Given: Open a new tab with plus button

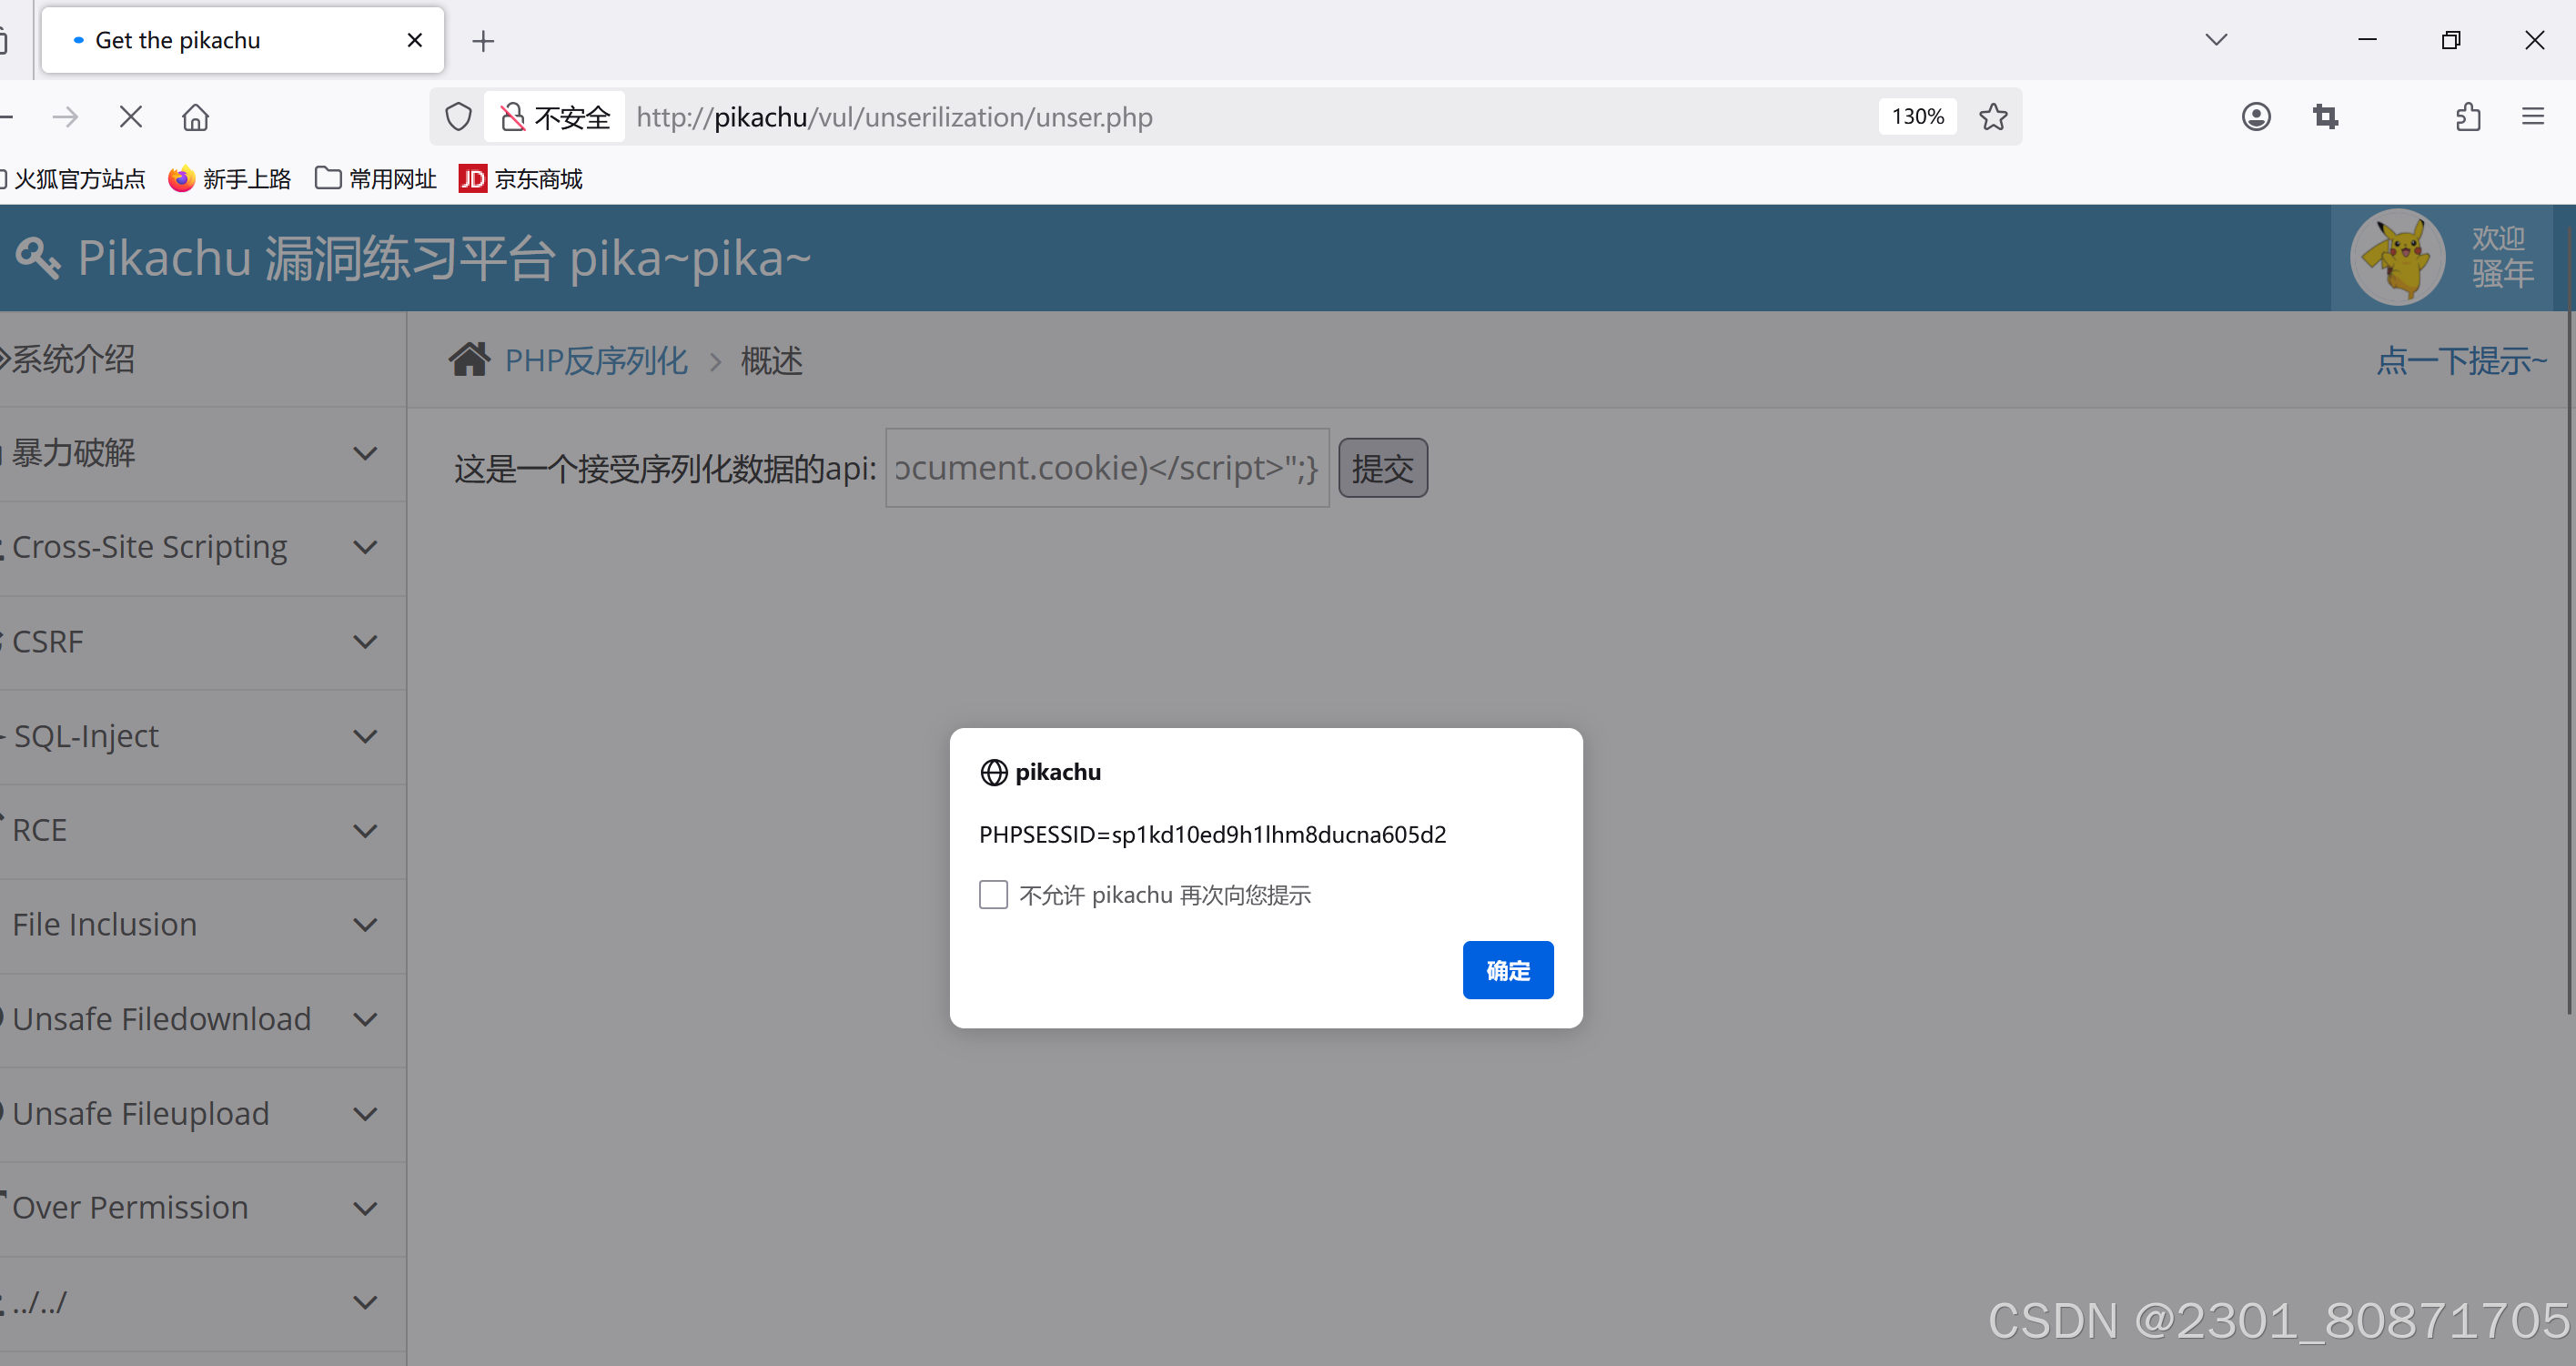Looking at the screenshot, I should [x=483, y=41].
